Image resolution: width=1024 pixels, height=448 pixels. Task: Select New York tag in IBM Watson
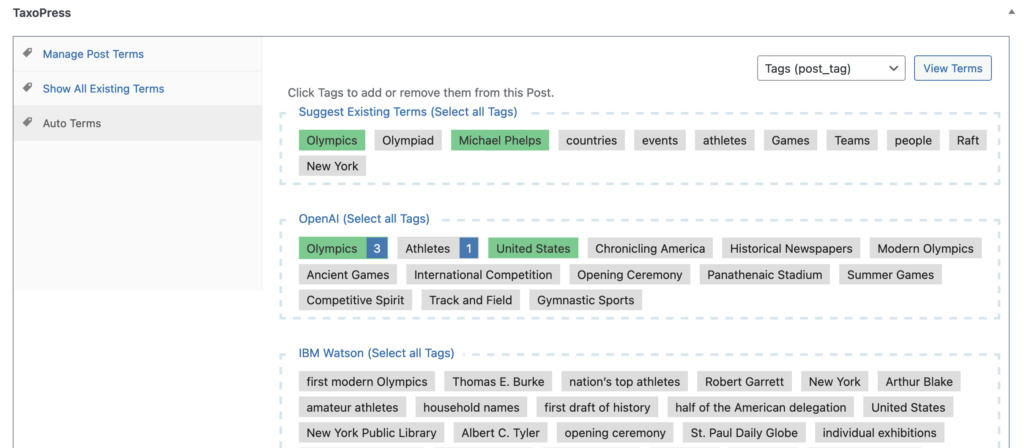pyautogui.click(x=835, y=382)
